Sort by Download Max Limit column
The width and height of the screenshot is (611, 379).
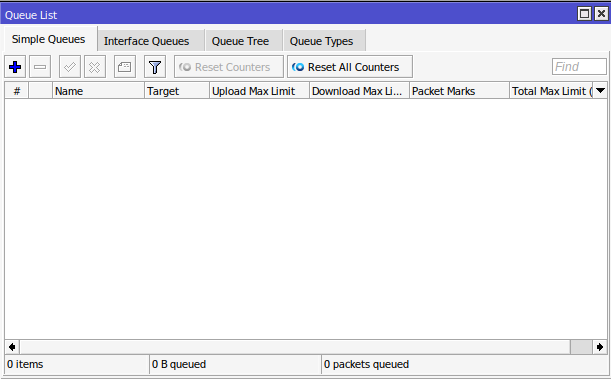(x=359, y=91)
